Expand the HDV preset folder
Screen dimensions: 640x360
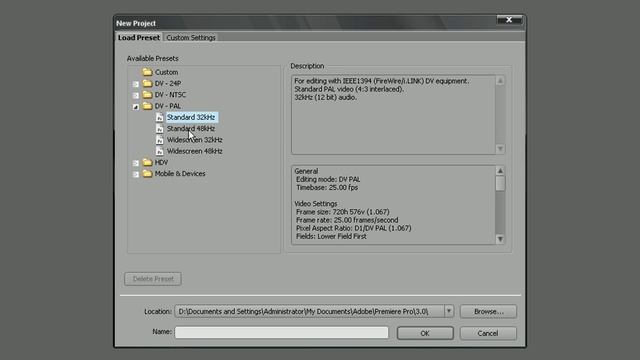coord(136,163)
